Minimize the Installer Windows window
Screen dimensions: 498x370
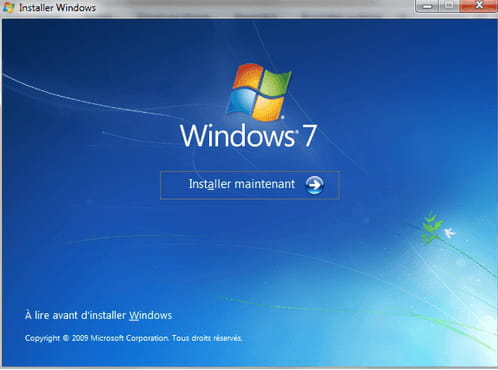[427, 6]
